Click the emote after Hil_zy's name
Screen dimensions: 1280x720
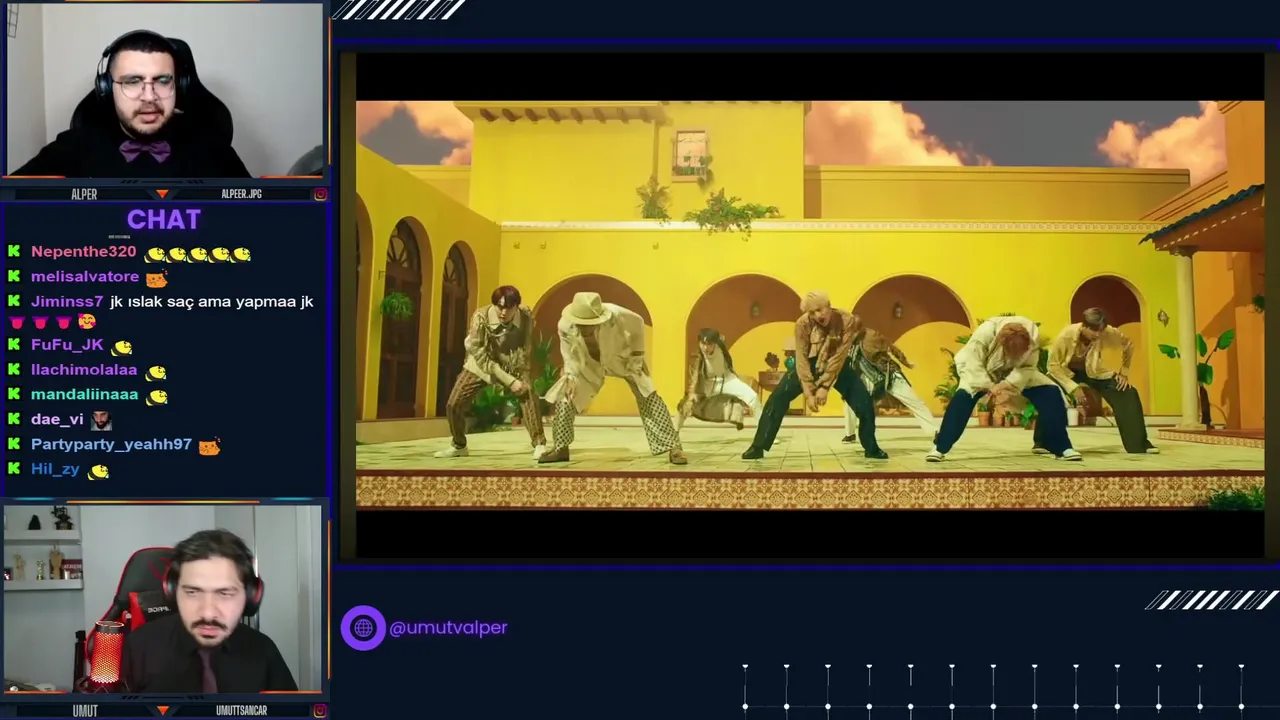(97, 471)
